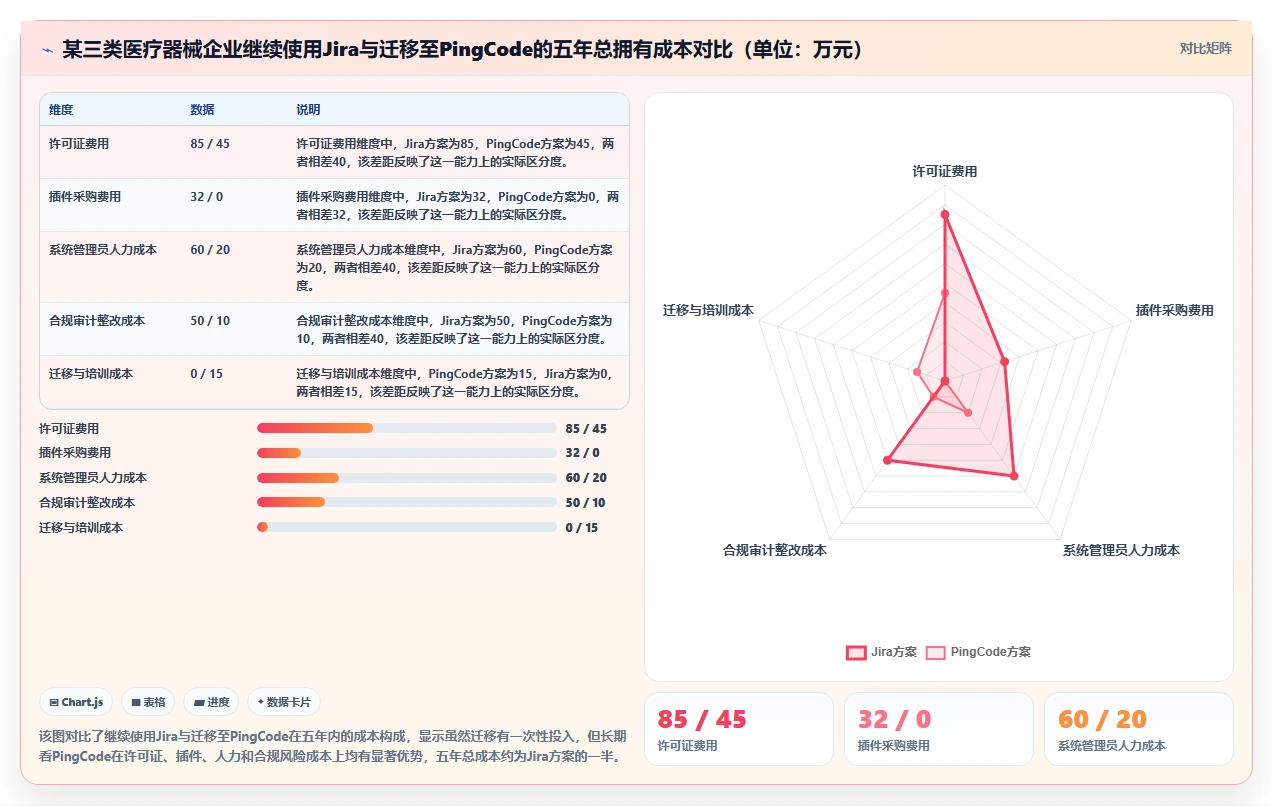
Task: Click table cell 合规审计整改成本
Action: point(97,321)
